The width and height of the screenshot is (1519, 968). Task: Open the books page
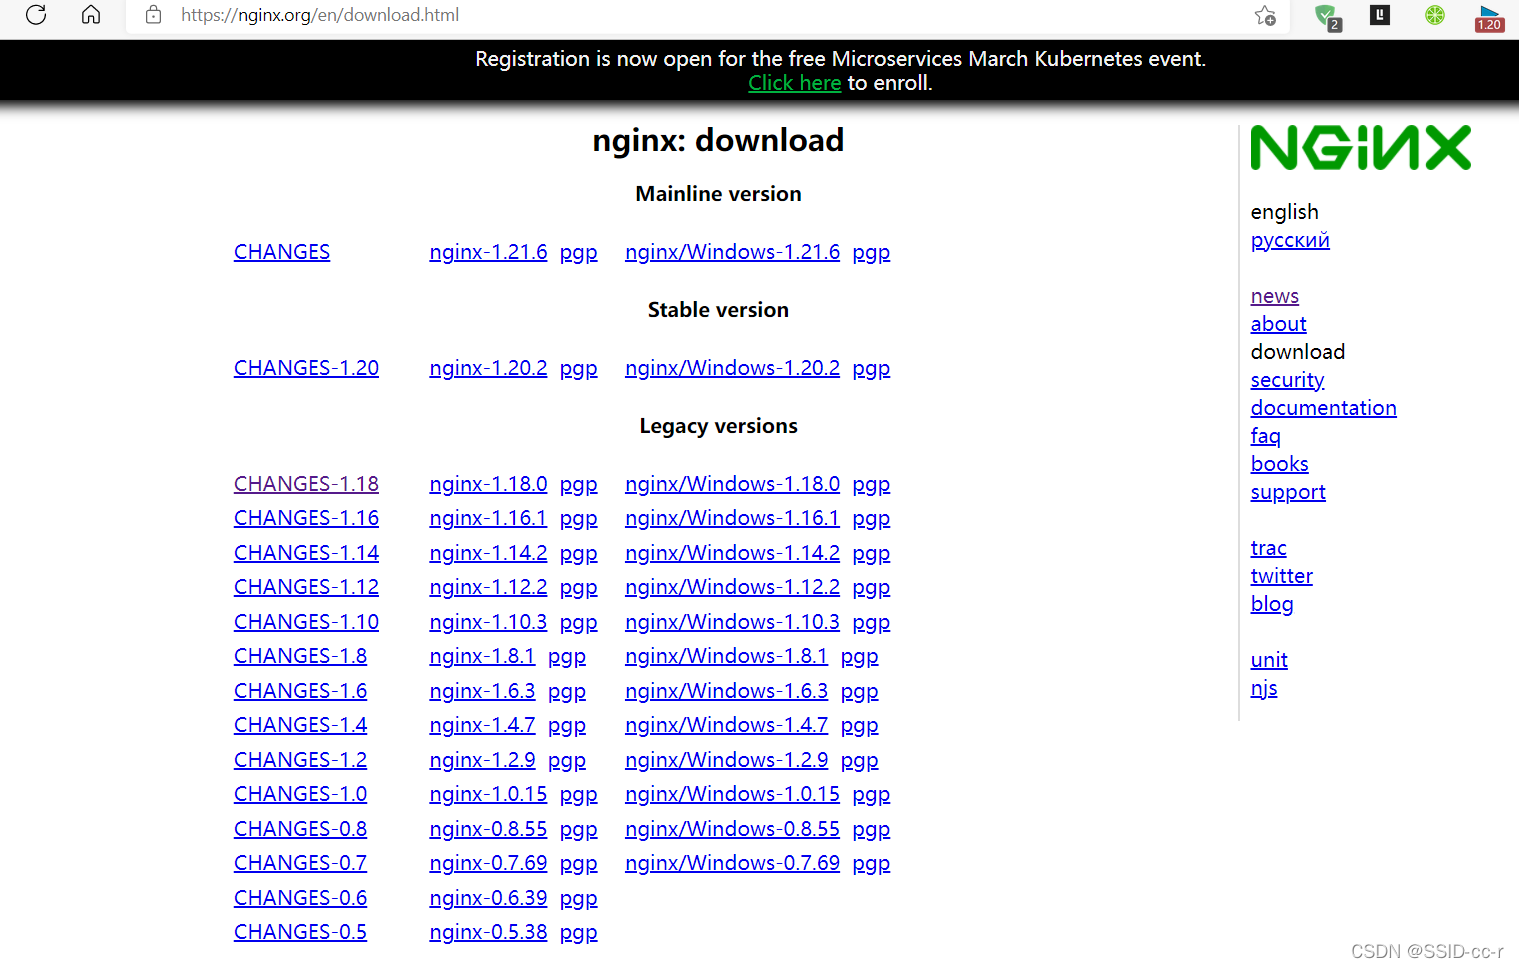click(1279, 464)
